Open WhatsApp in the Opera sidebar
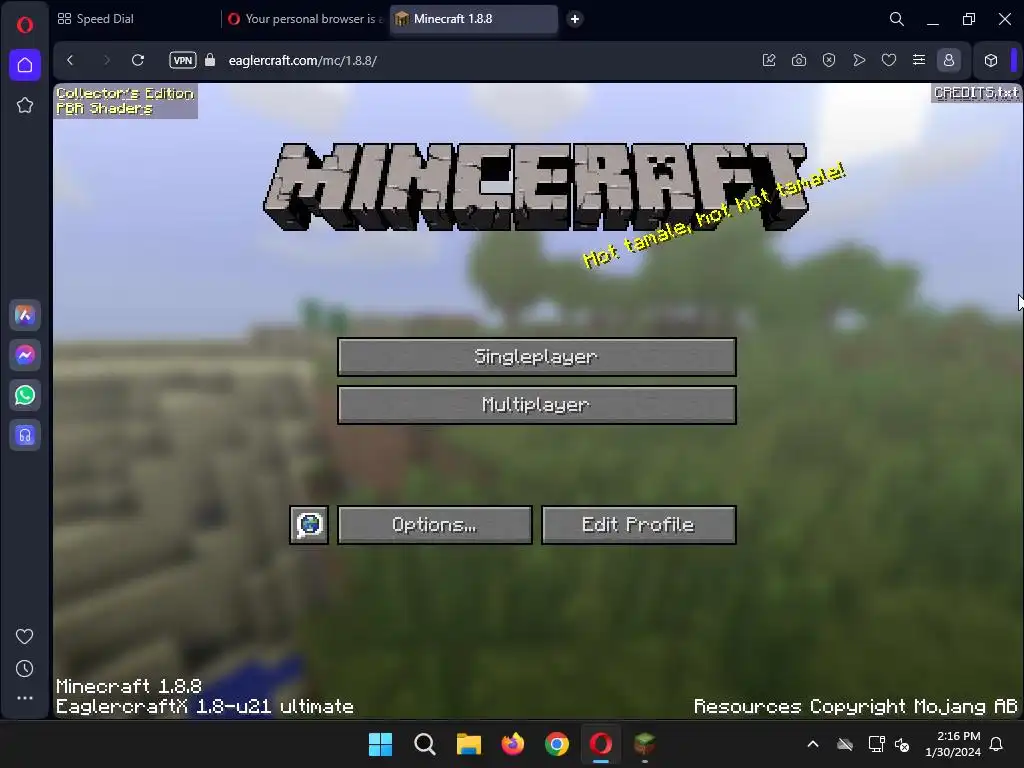Viewport: 1024px width, 768px height. pos(25,395)
